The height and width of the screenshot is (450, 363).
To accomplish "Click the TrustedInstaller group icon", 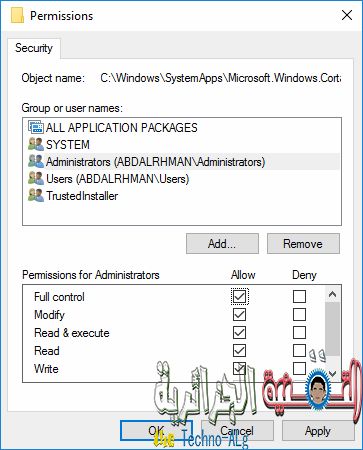I will pyautogui.click(x=36, y=195).
